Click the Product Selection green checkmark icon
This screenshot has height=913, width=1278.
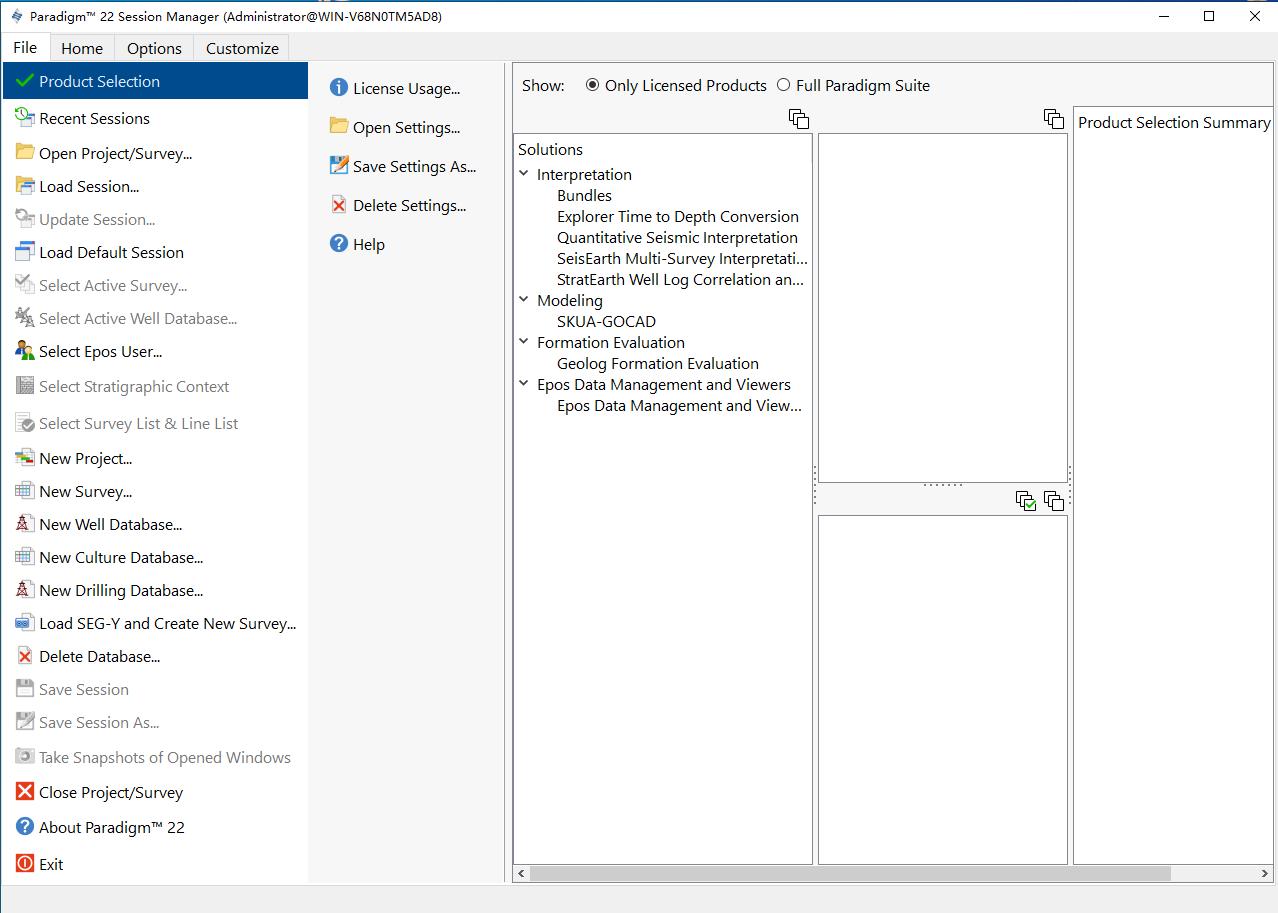(x=25, y=81)
